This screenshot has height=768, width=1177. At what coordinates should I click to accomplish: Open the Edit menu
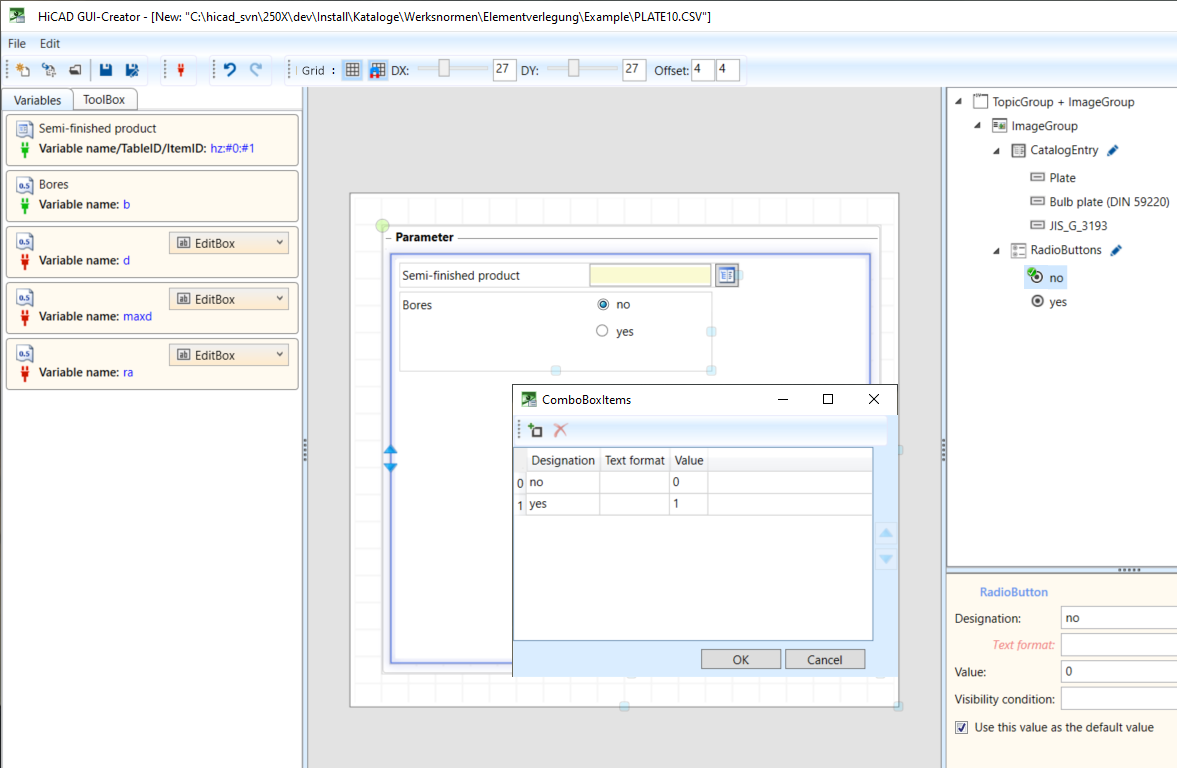pos(50,44)
